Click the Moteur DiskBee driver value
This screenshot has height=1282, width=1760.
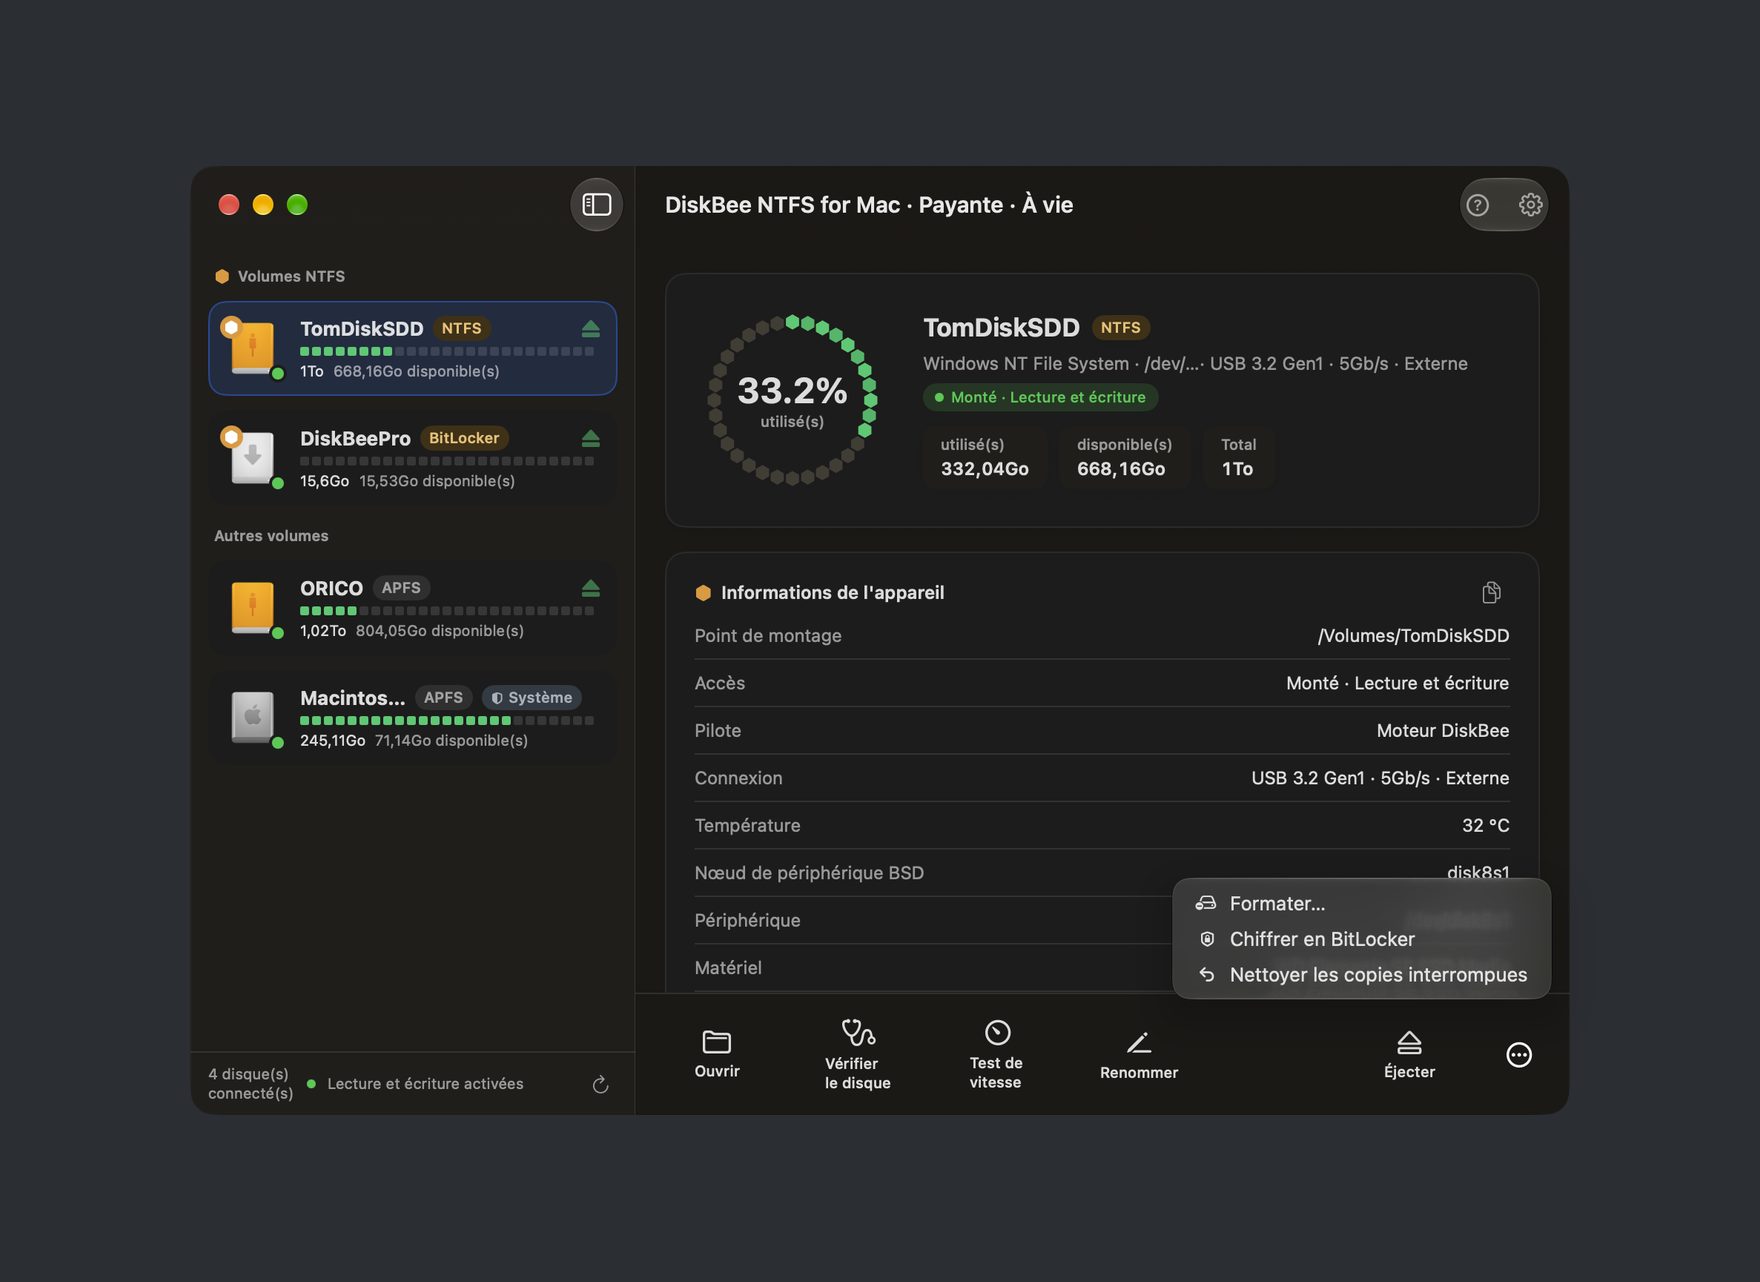[x=1443, y=730]
